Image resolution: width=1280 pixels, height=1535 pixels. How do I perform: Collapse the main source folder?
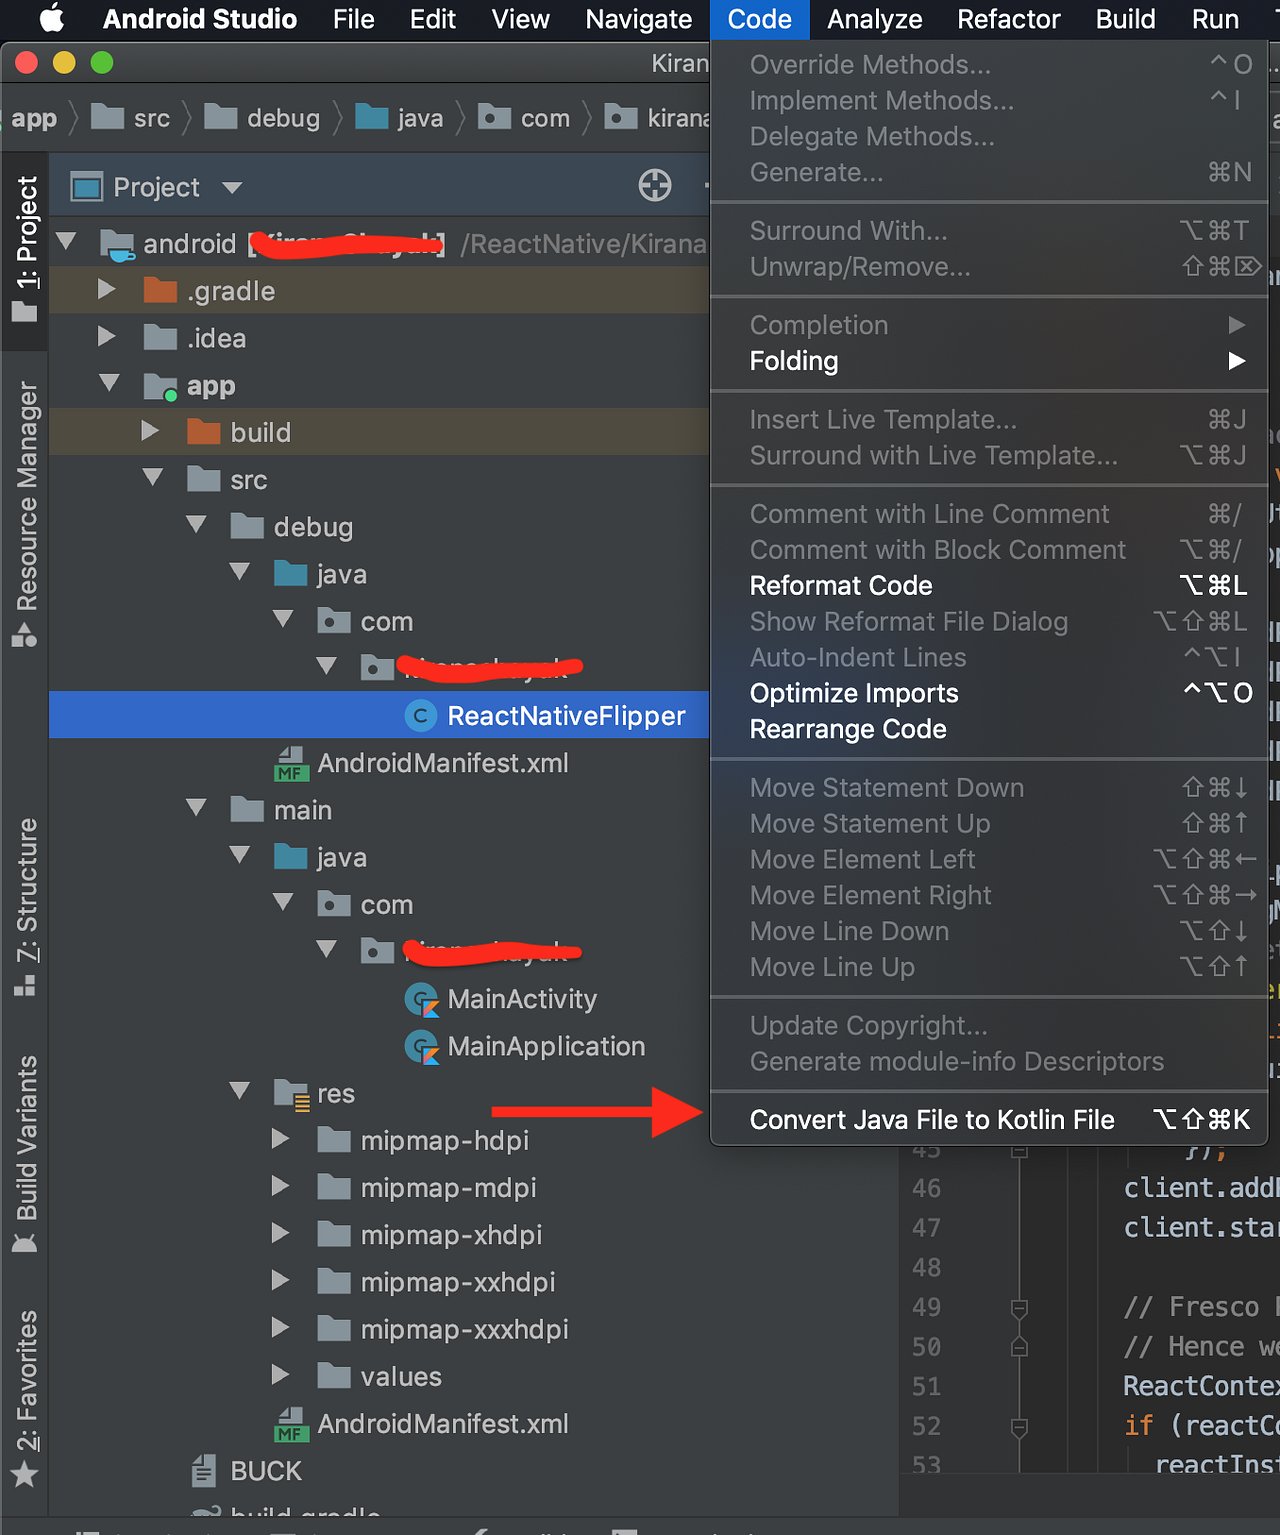[196, 808]
